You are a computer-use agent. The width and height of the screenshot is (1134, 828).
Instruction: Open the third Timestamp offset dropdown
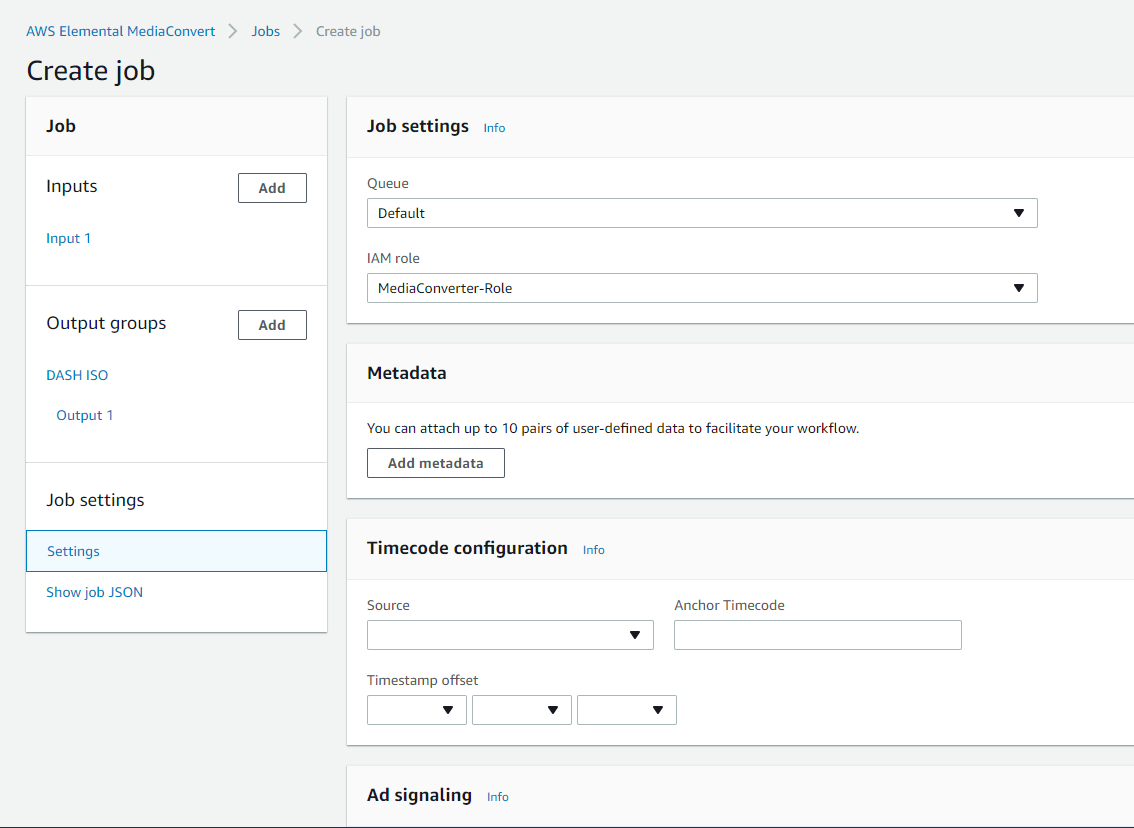pos(626,710)
